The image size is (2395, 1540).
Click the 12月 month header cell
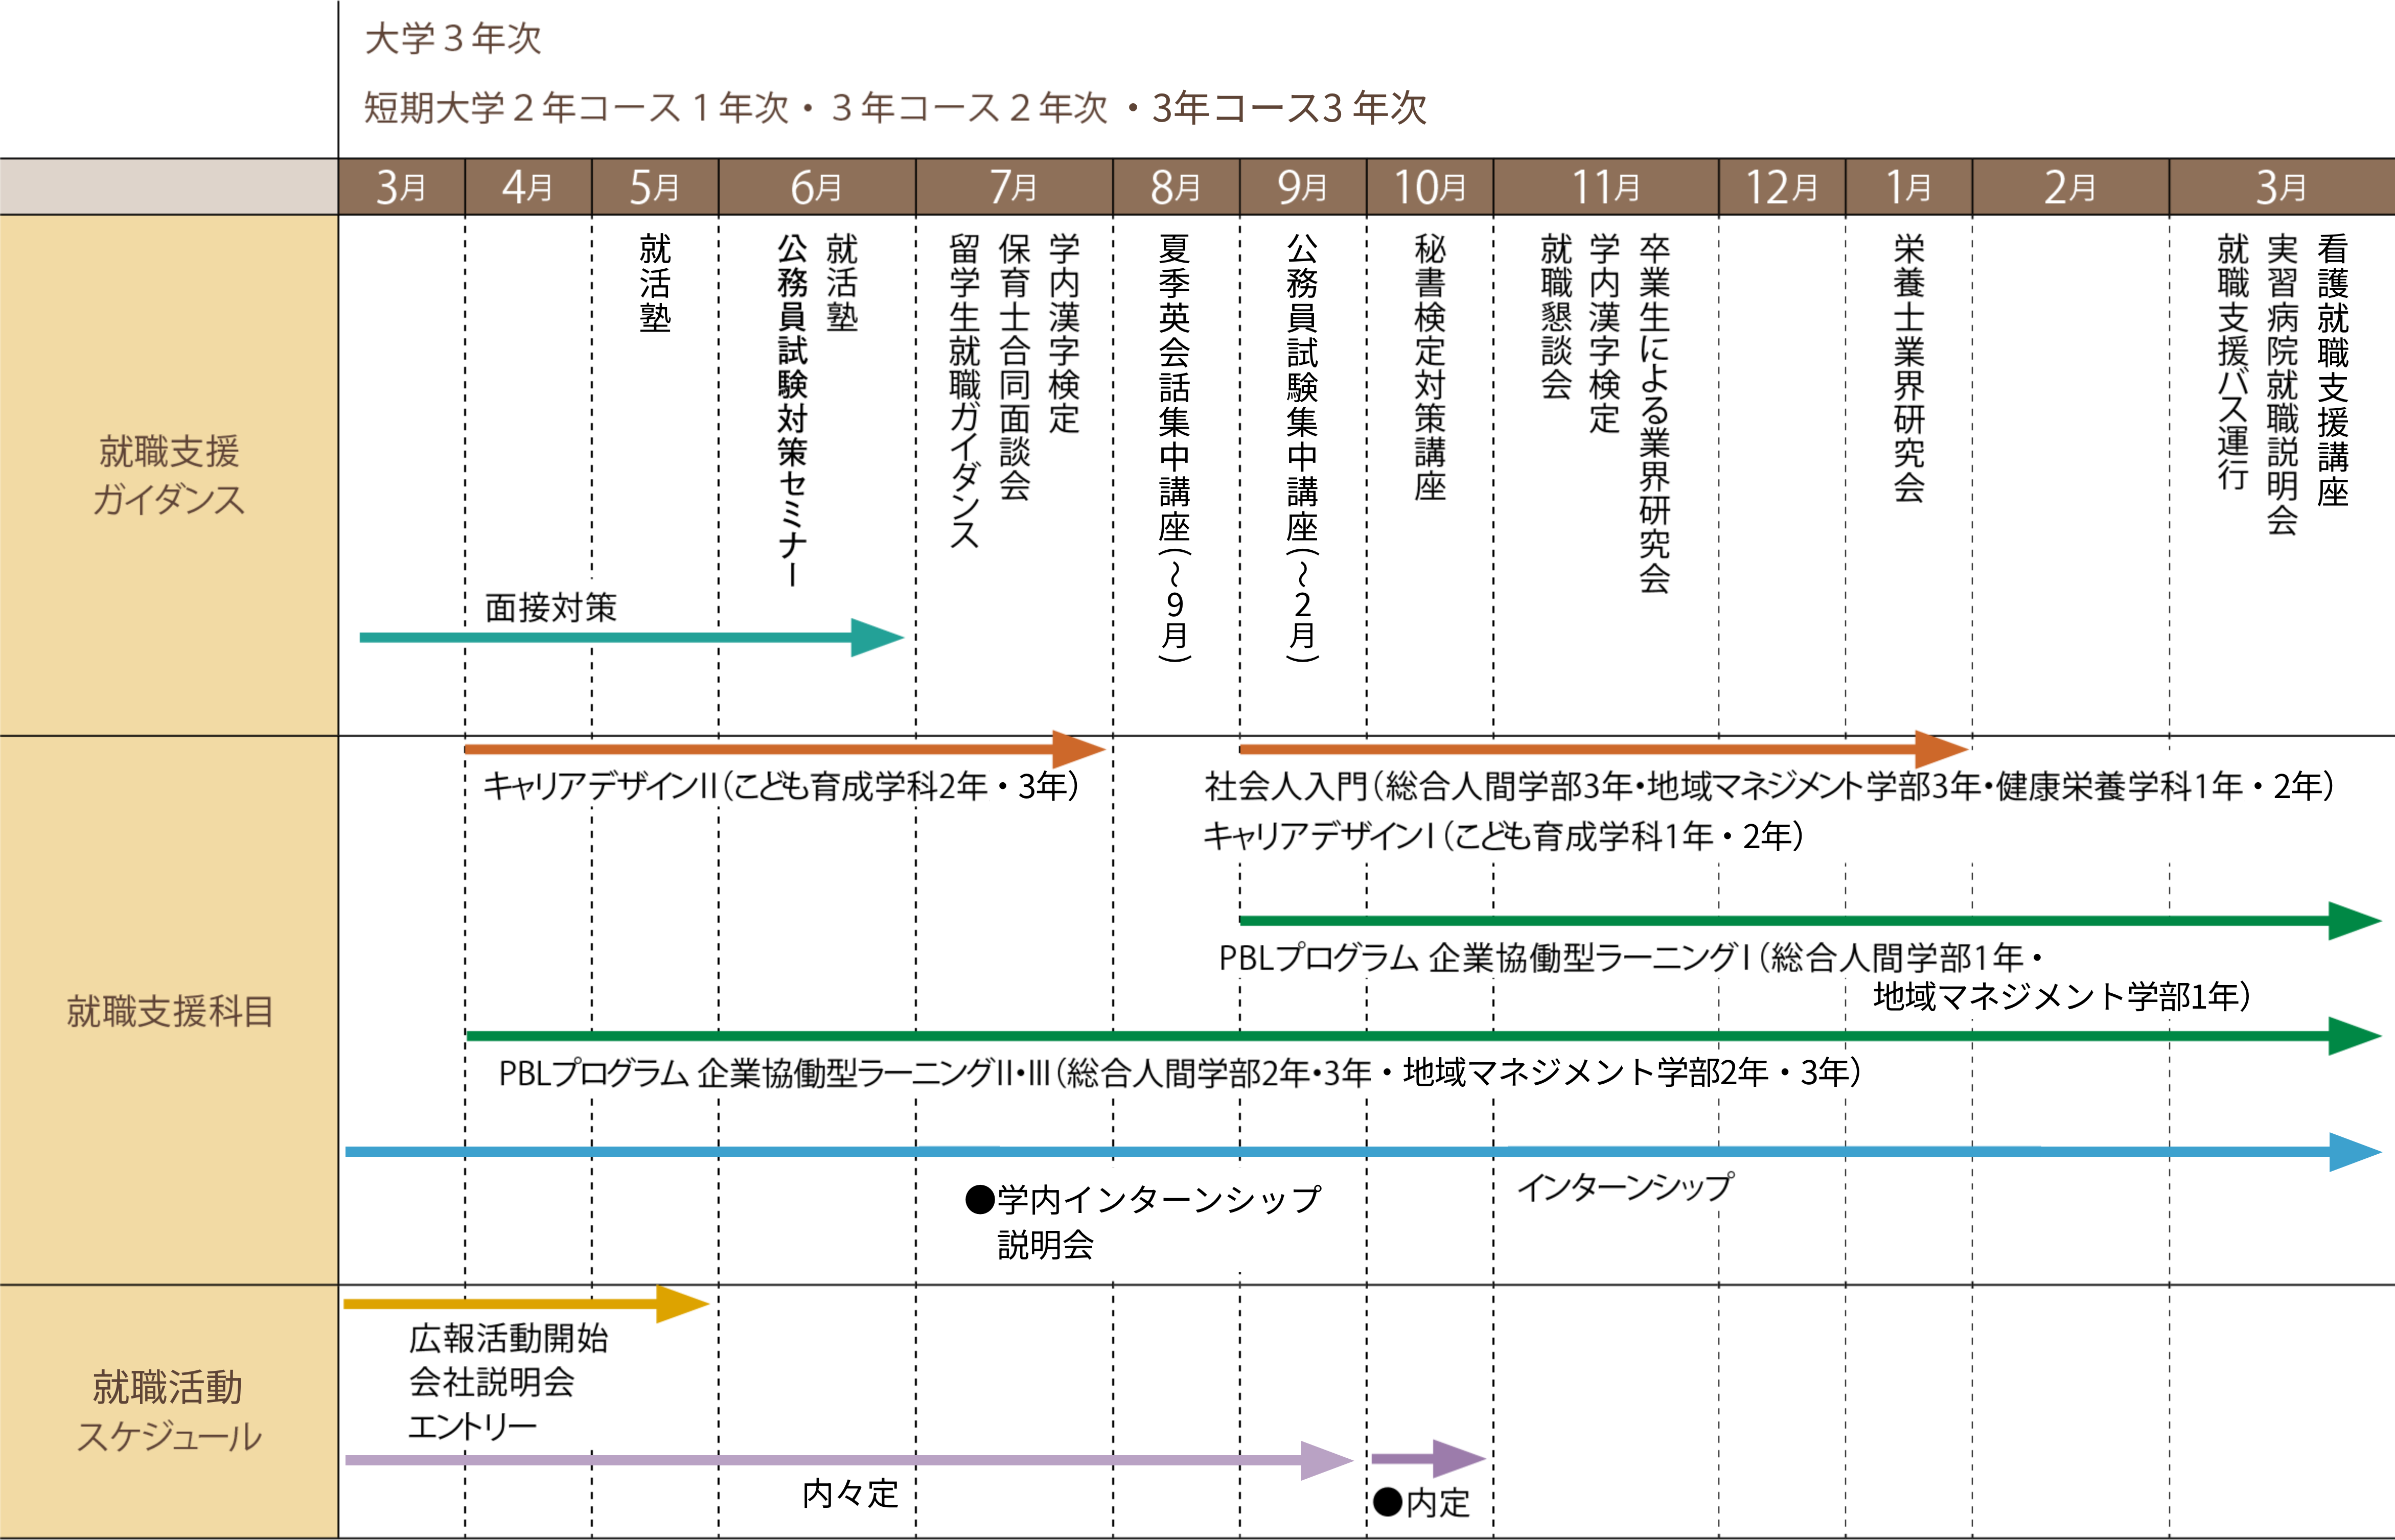pyautogui.click(x=1782, y=187)
